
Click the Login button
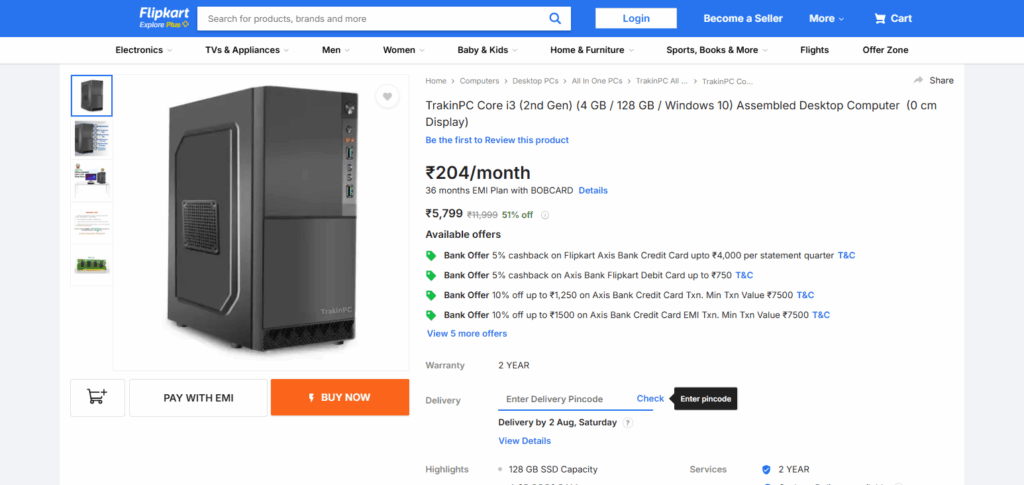[x=635, y=18]
